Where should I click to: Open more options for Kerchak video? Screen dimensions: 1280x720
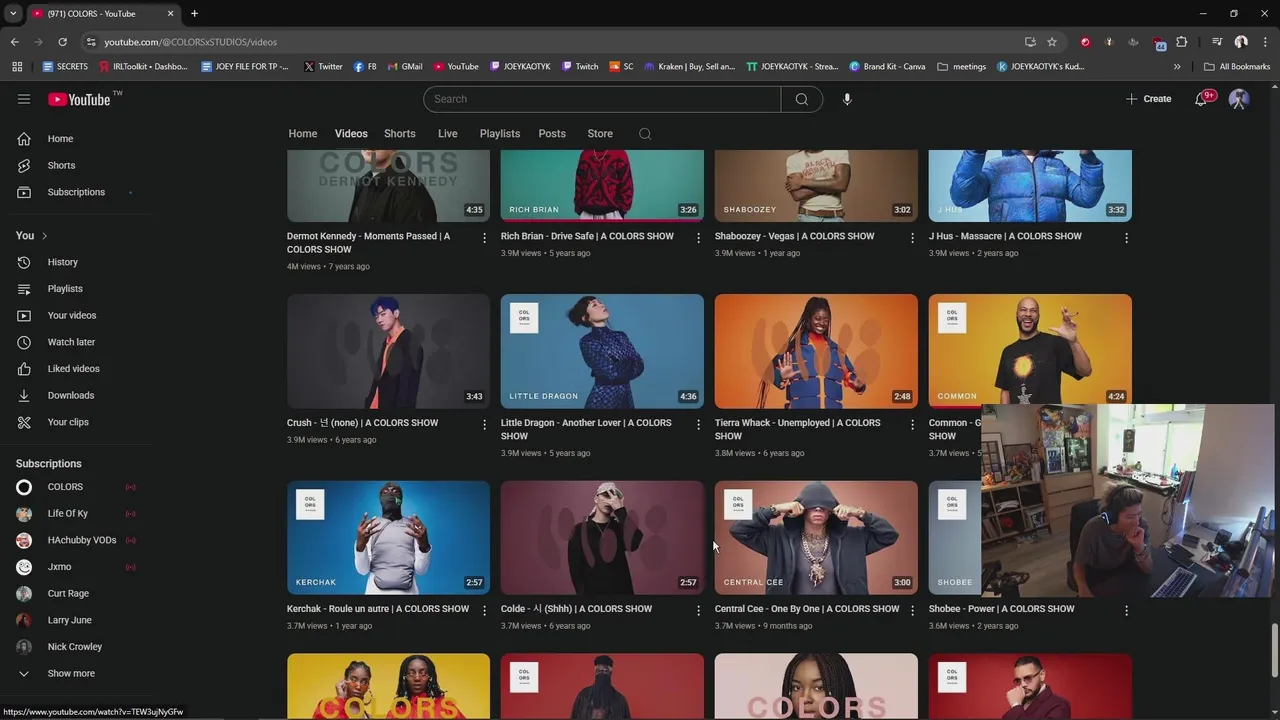tap(484, 610)
